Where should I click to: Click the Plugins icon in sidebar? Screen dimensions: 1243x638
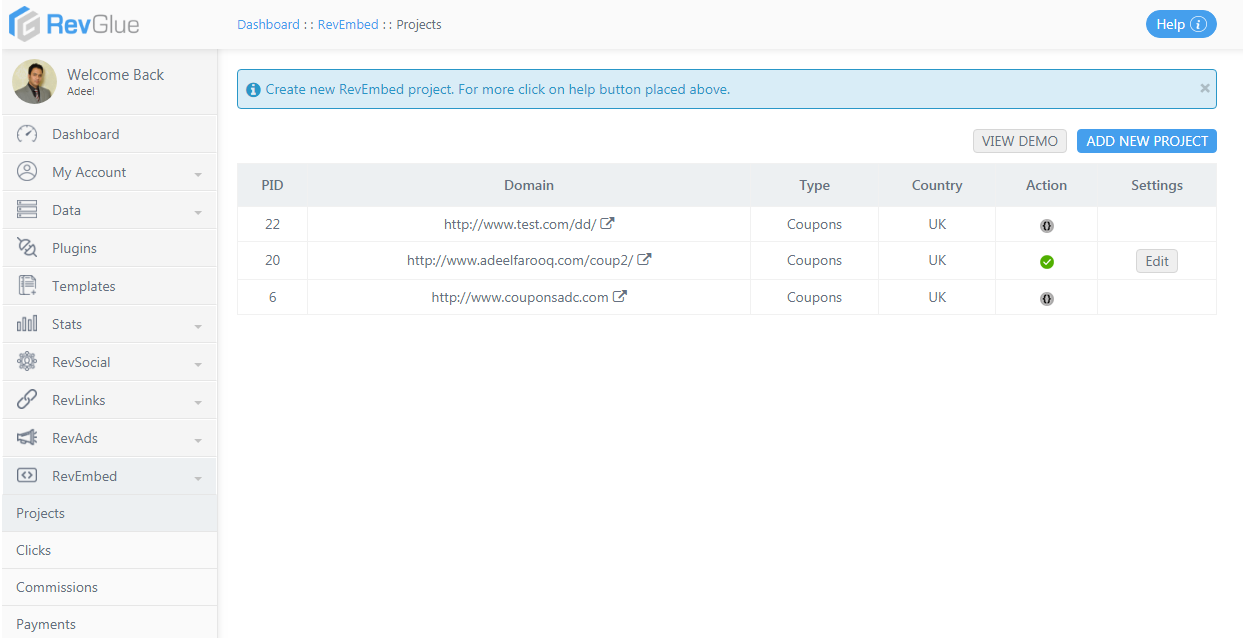coord(27,248)
